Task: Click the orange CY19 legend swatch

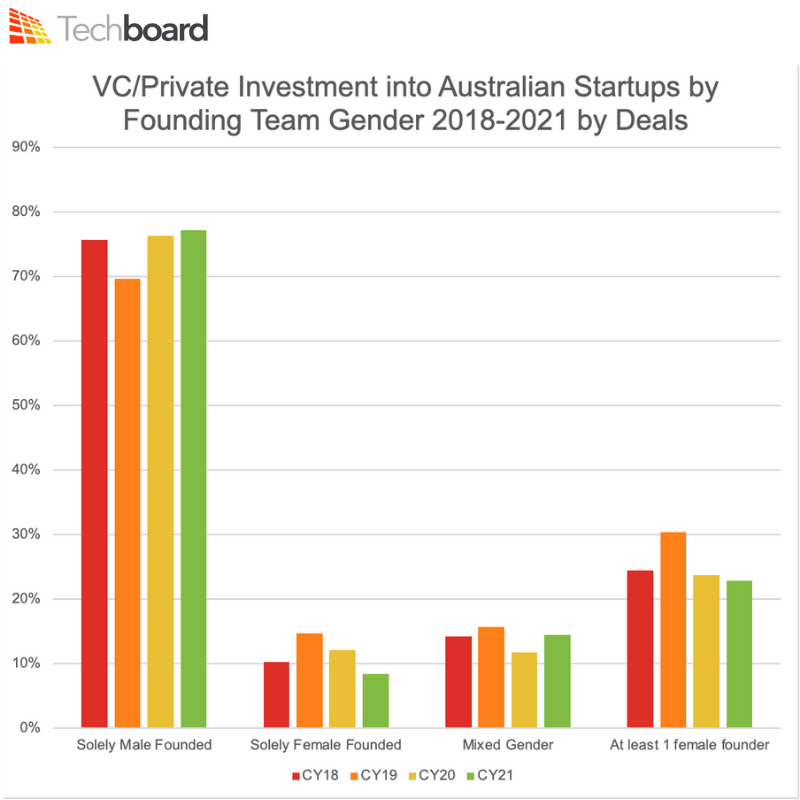Action: click(353, 775)
